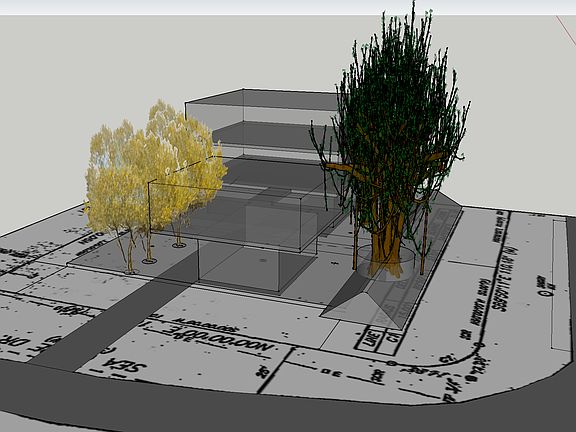Select the LINE table header box on the plan
Viewport: 576px width, 432px height.
(x=372, y=337)
